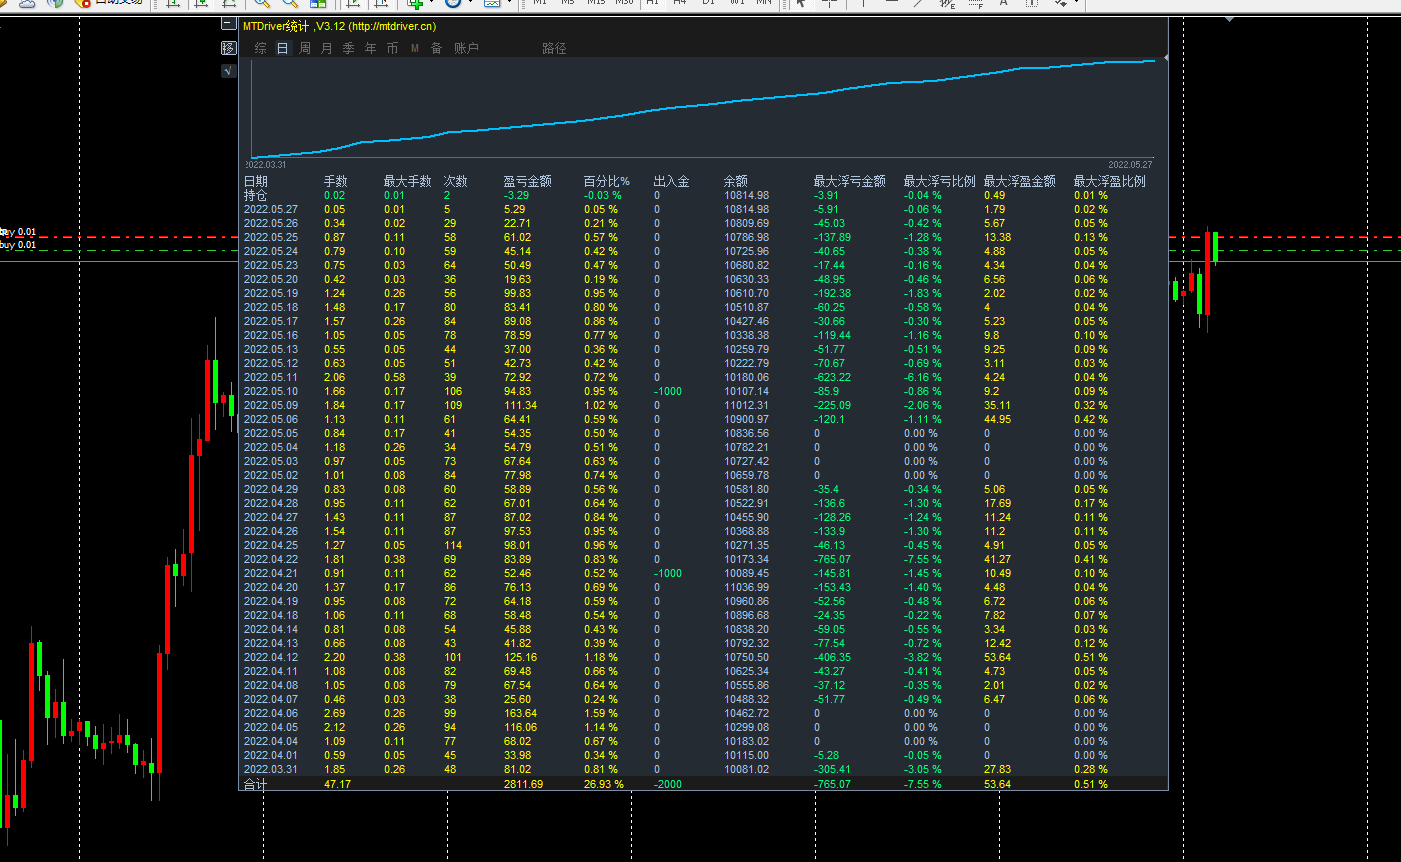1401x862 pixels.
Task: Click the 移 move-panel icon
Action: [228, 48]
